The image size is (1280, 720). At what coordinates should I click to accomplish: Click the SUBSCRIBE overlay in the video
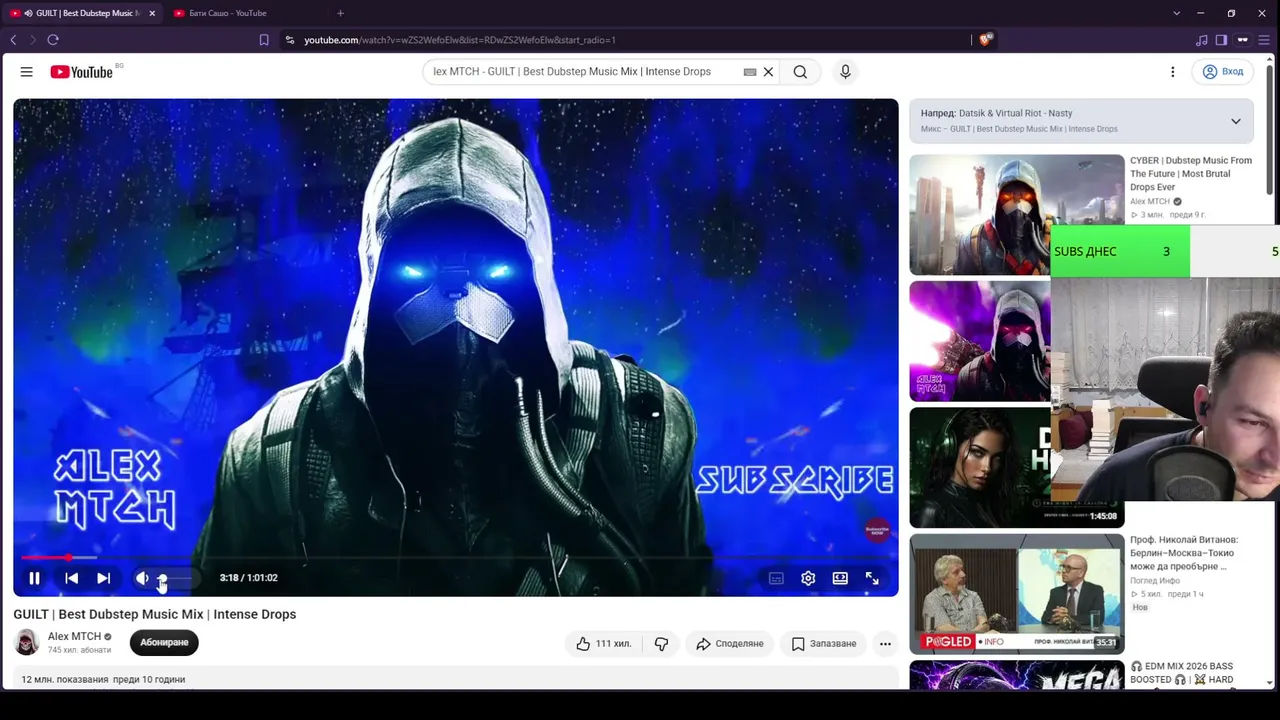[x=795, y=480]
